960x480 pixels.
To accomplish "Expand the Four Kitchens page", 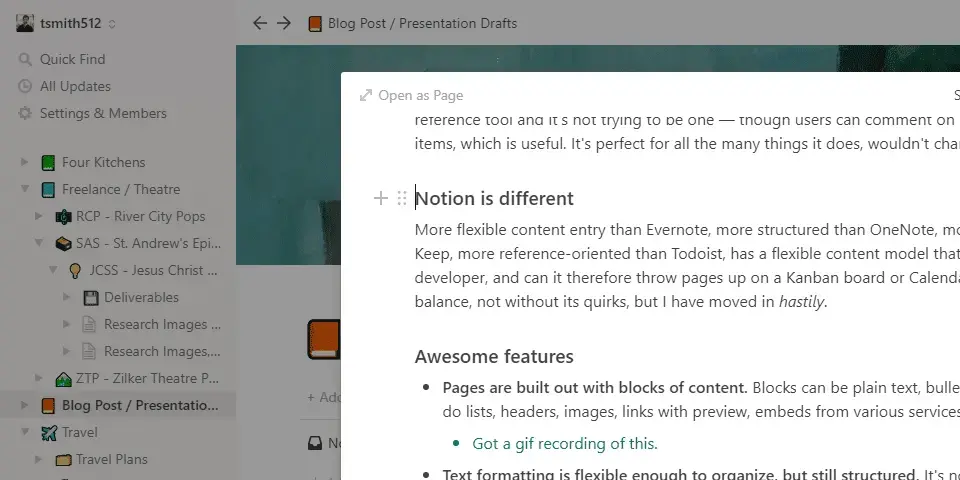I will [25, 162].
